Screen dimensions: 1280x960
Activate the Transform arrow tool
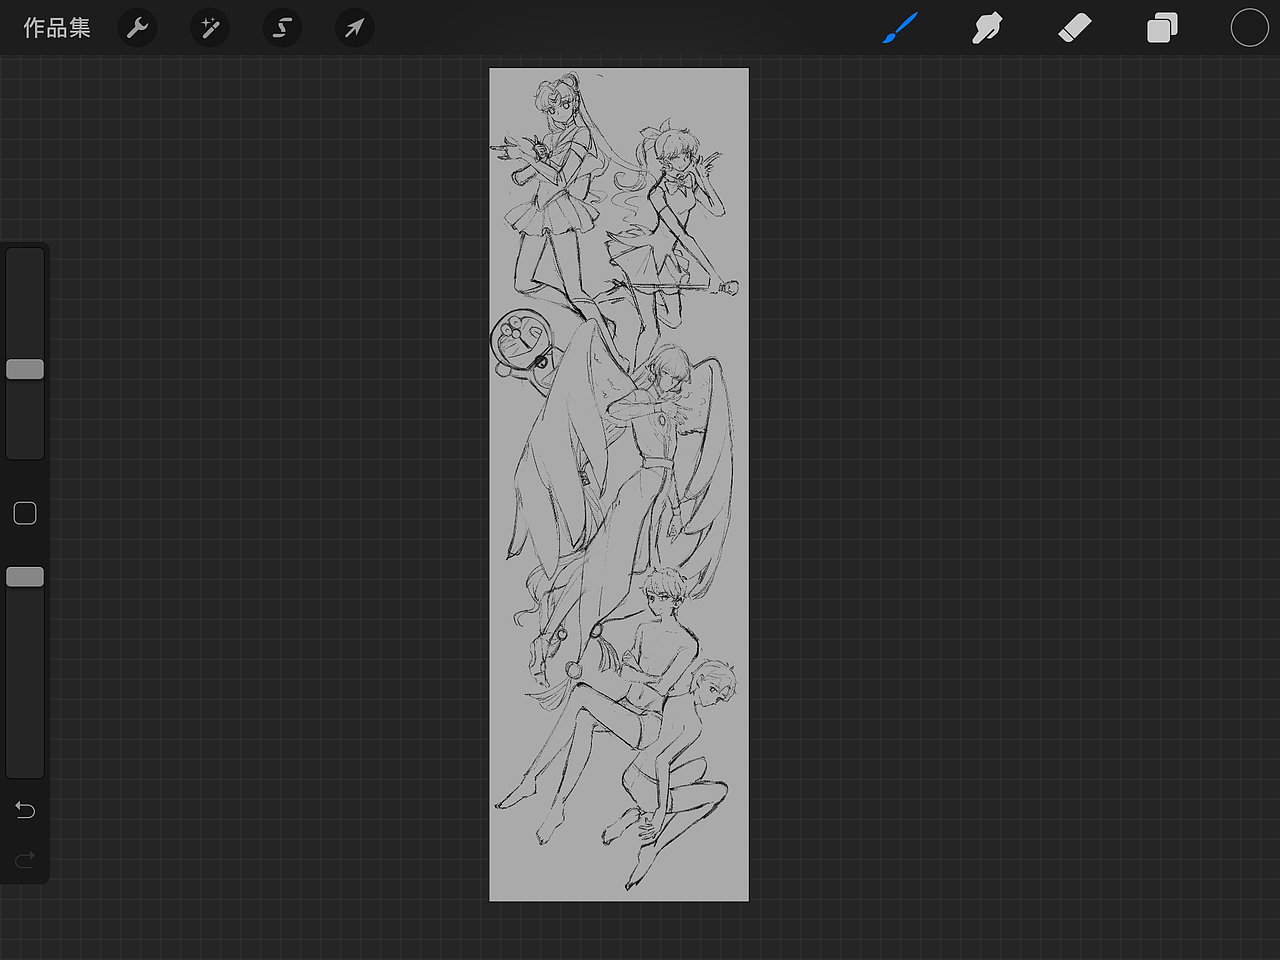pos(354,28)
